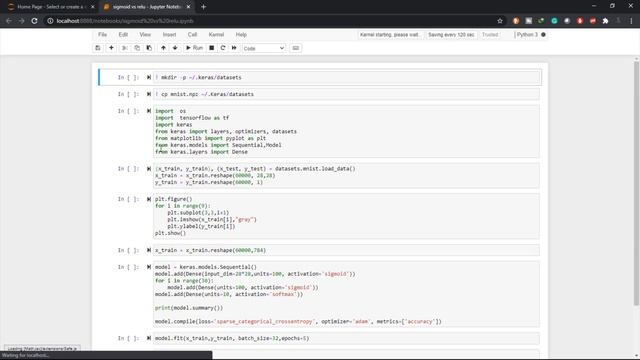Reload the current page
Viewport: 640px width, 360px height.
click(35, 21)
